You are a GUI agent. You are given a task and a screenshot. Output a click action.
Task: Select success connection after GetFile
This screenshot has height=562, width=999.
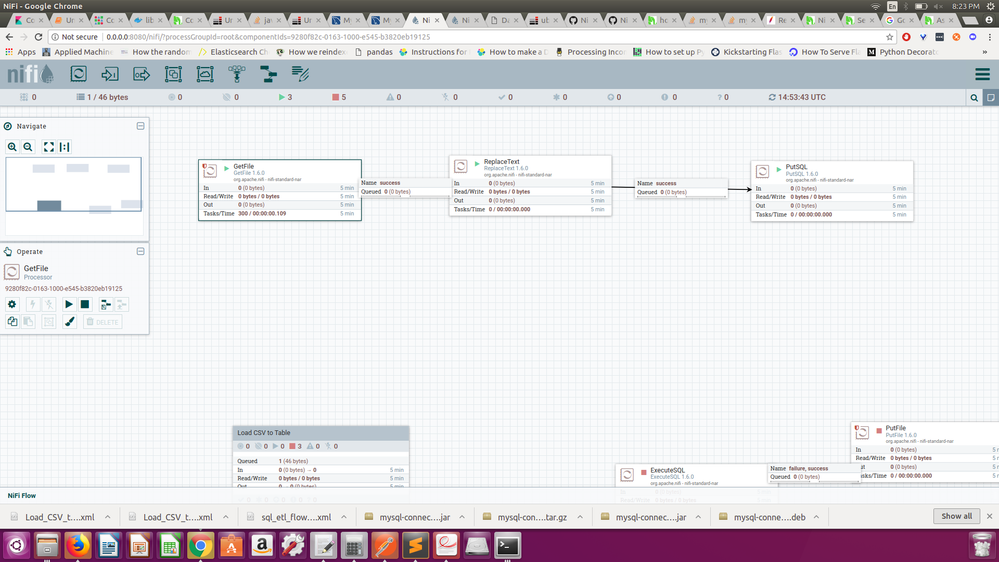[x=405, y=187]
